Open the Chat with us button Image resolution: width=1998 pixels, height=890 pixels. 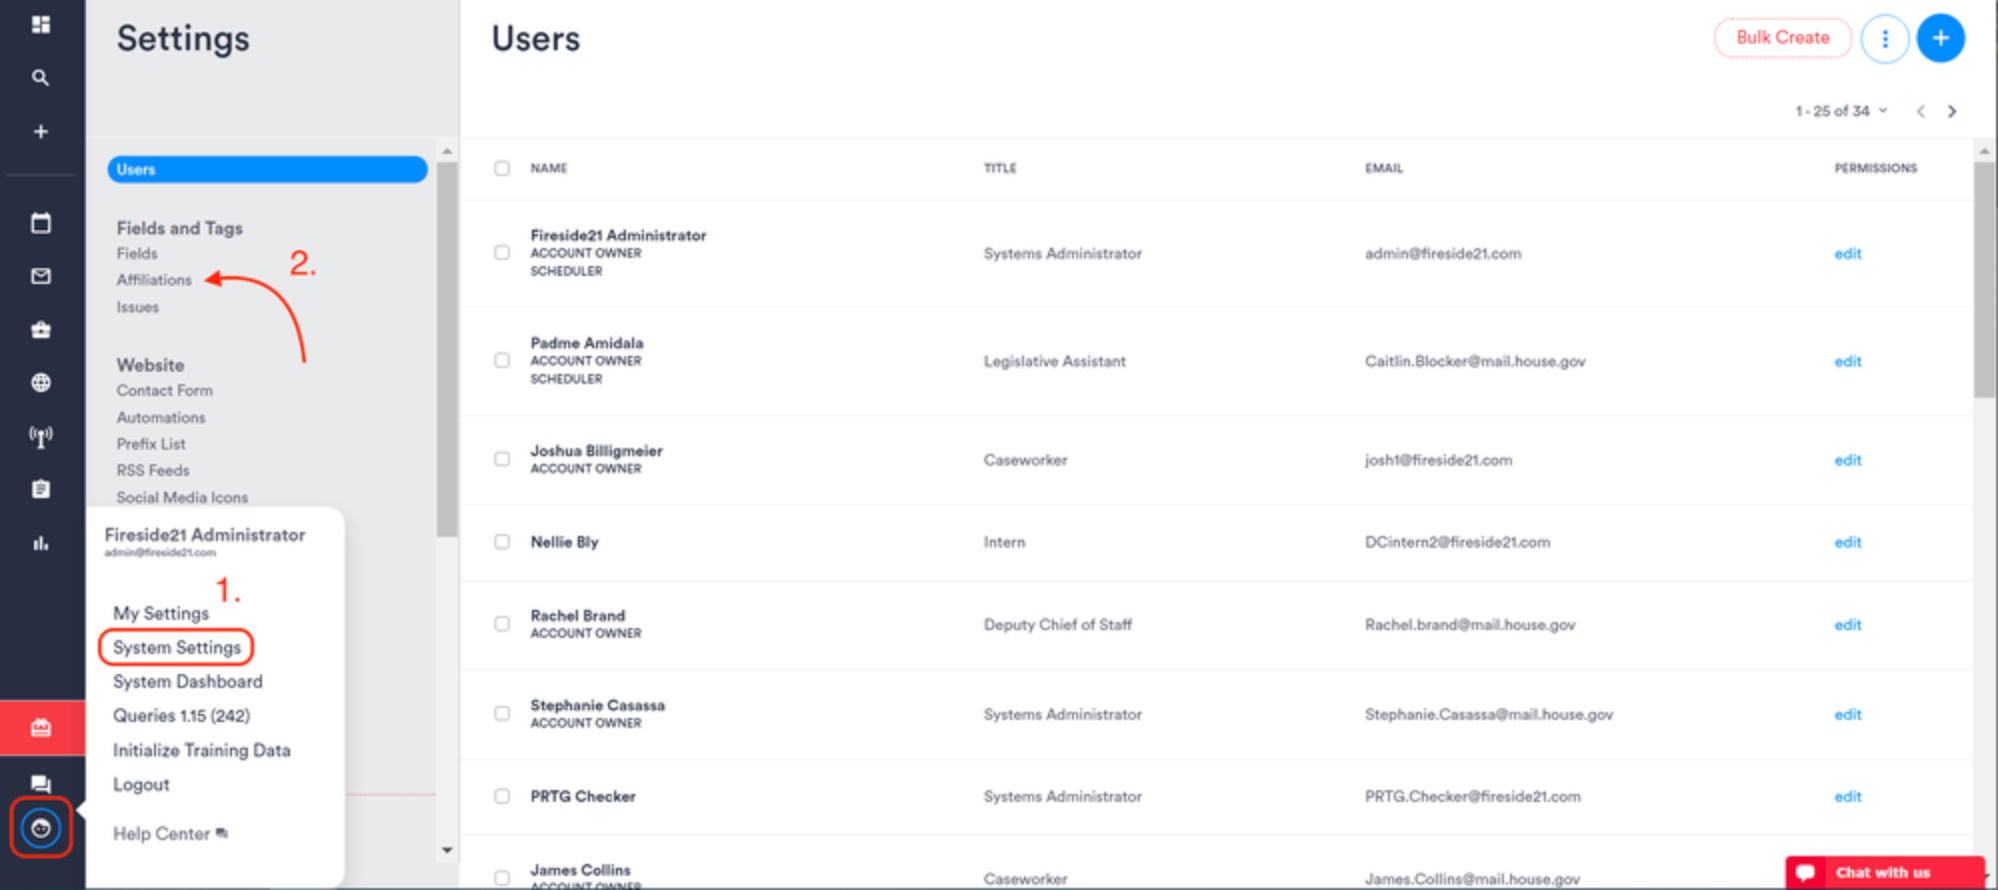pyautogui.click(x=1885, y=872)
